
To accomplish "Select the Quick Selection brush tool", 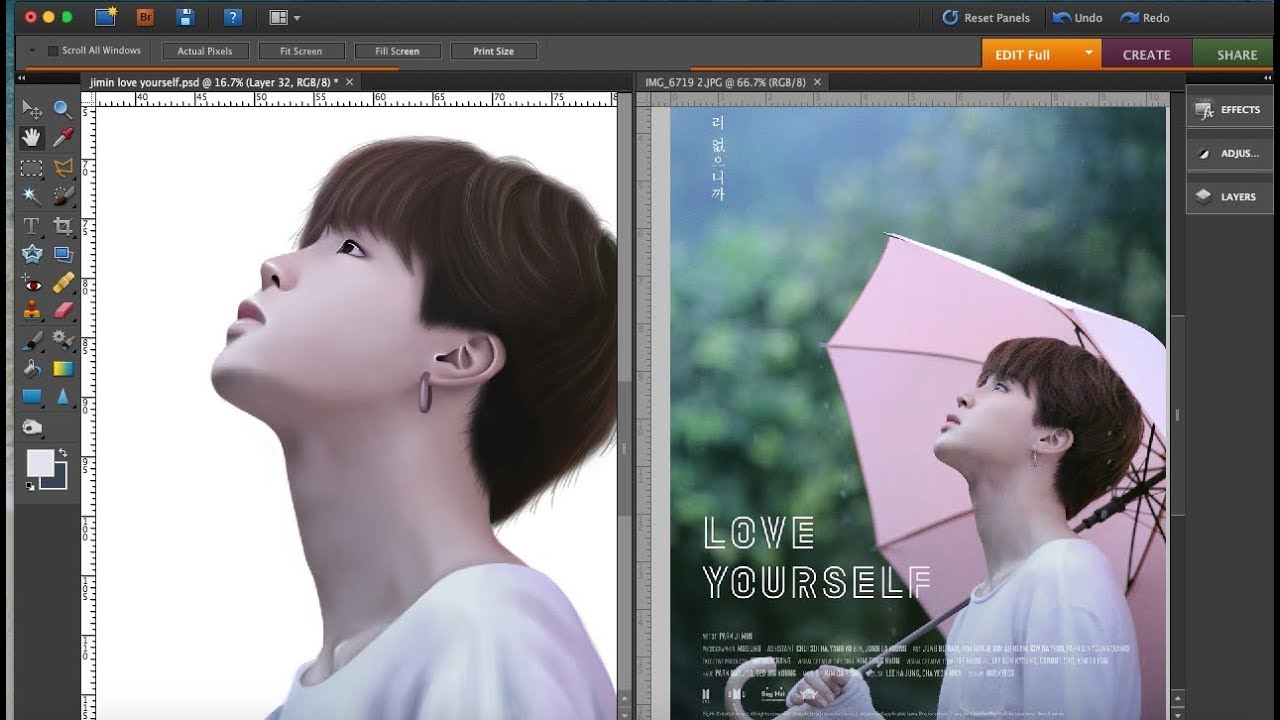I will [63, 196].
